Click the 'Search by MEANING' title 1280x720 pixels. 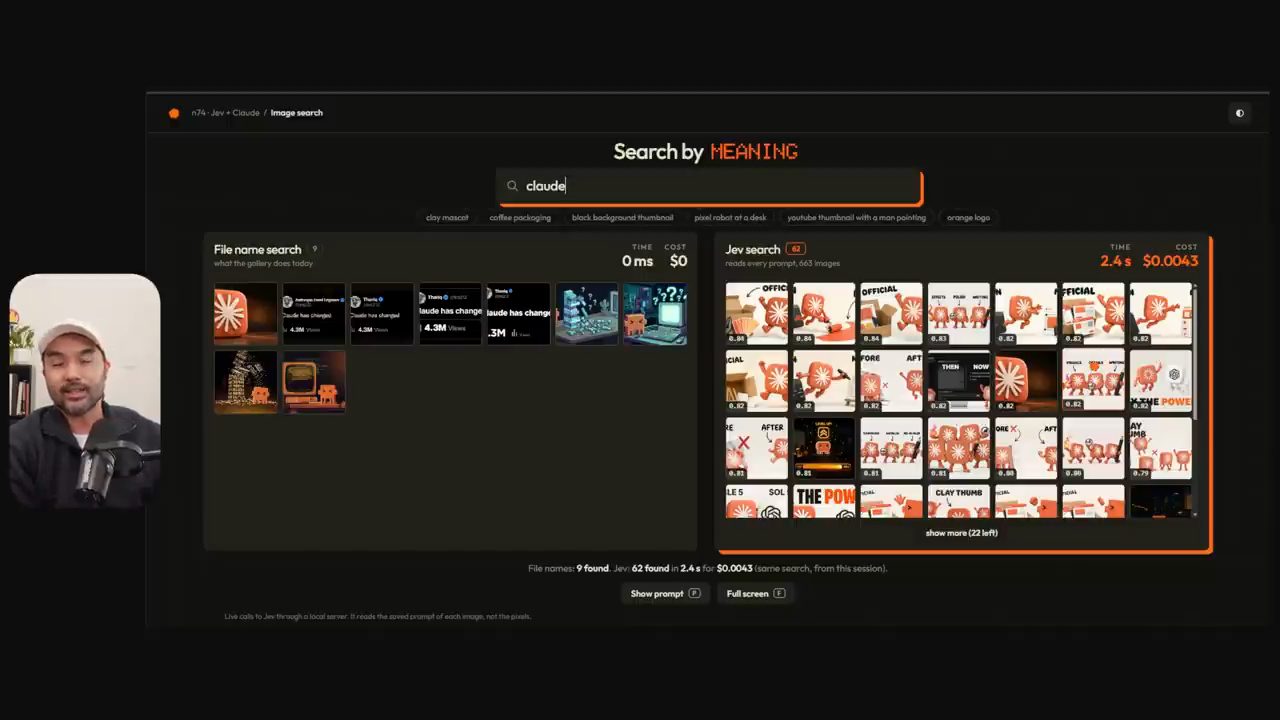tap(705, 152)
